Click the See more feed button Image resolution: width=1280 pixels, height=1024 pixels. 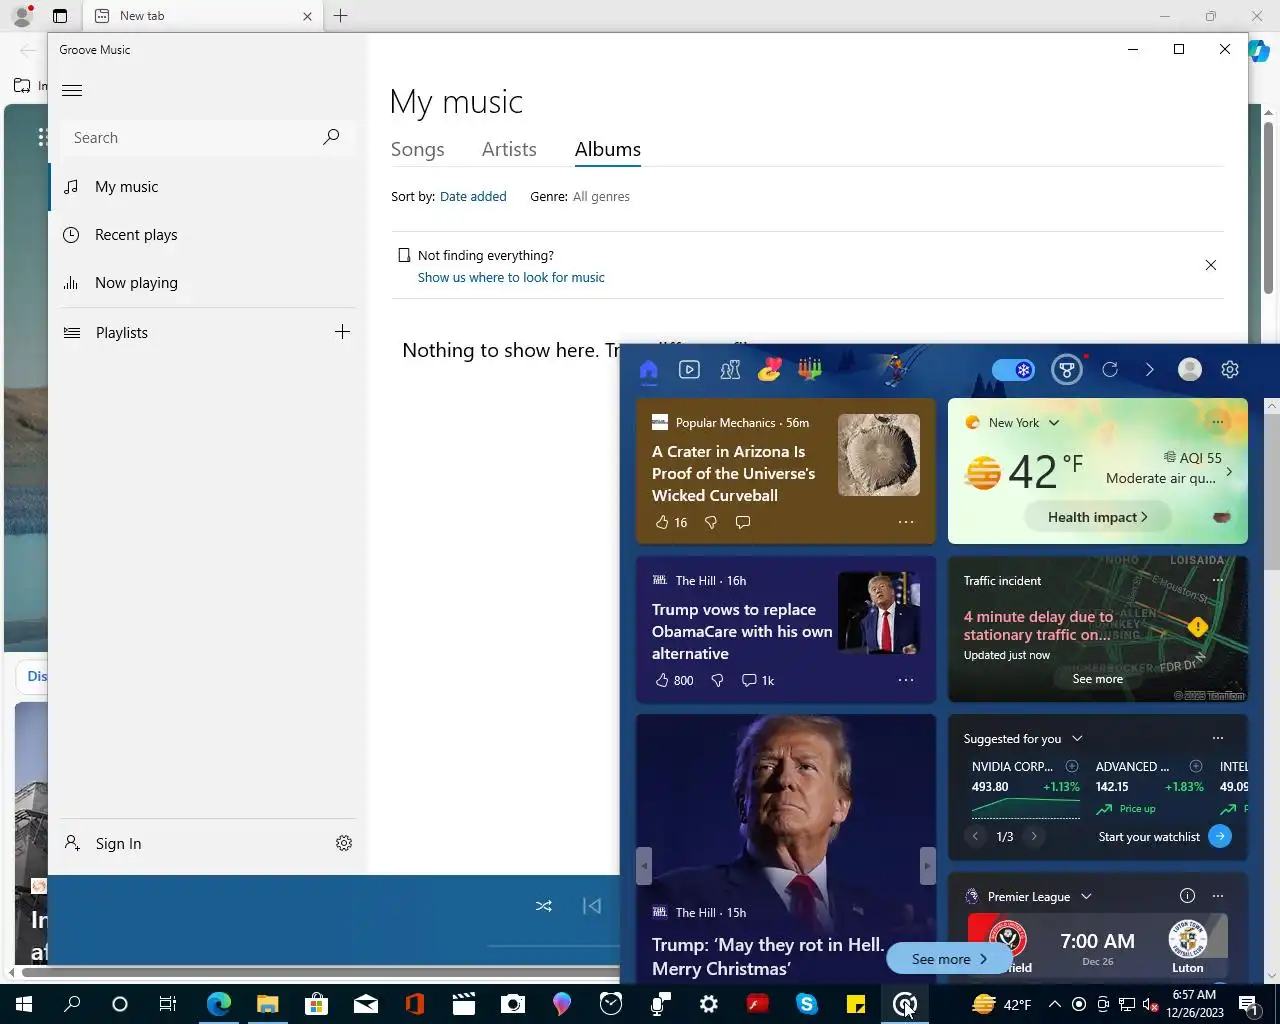pyautogui.click(x=949, y=958)
